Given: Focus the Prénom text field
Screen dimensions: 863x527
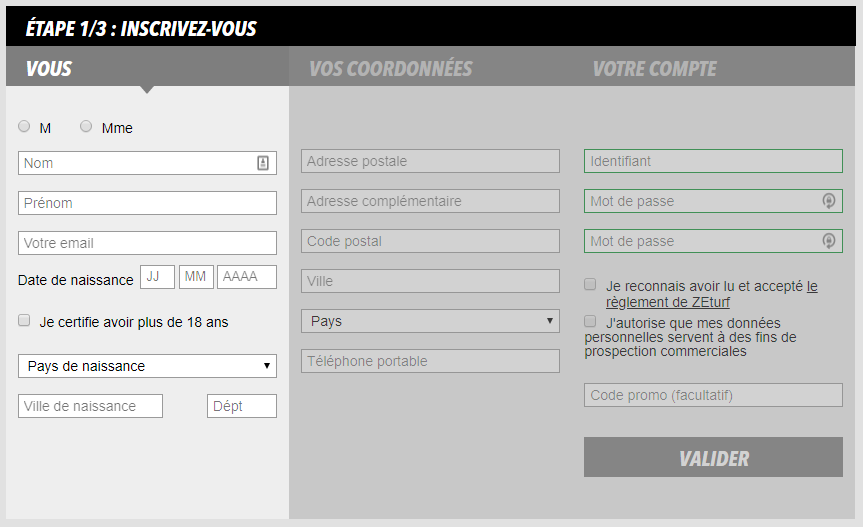Looking at the screenshot, I should click(147, 203).
